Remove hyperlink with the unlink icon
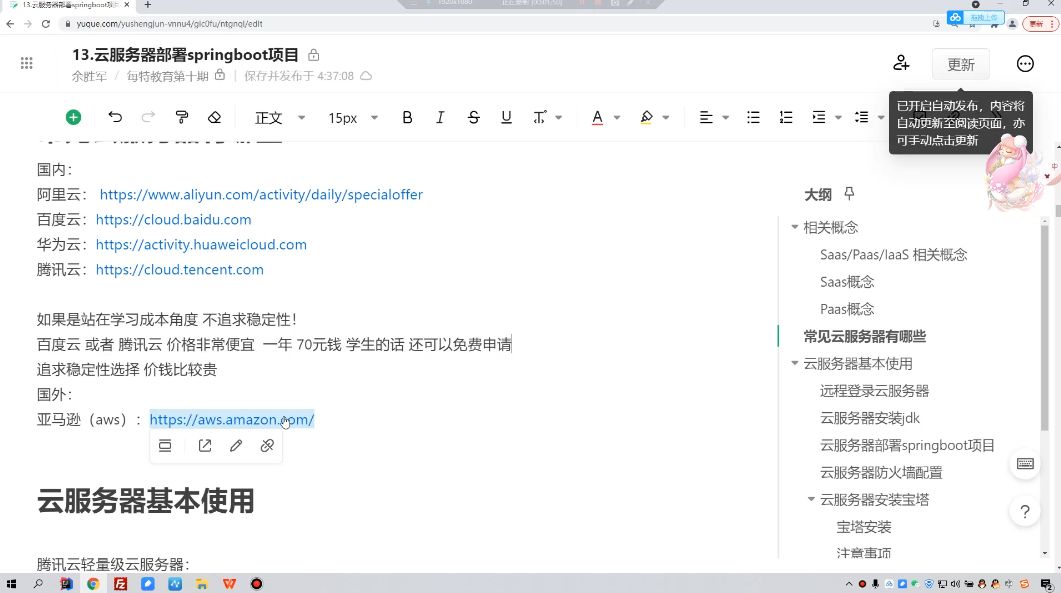Screen dimensions: 1061x593 tap(267, 445)
